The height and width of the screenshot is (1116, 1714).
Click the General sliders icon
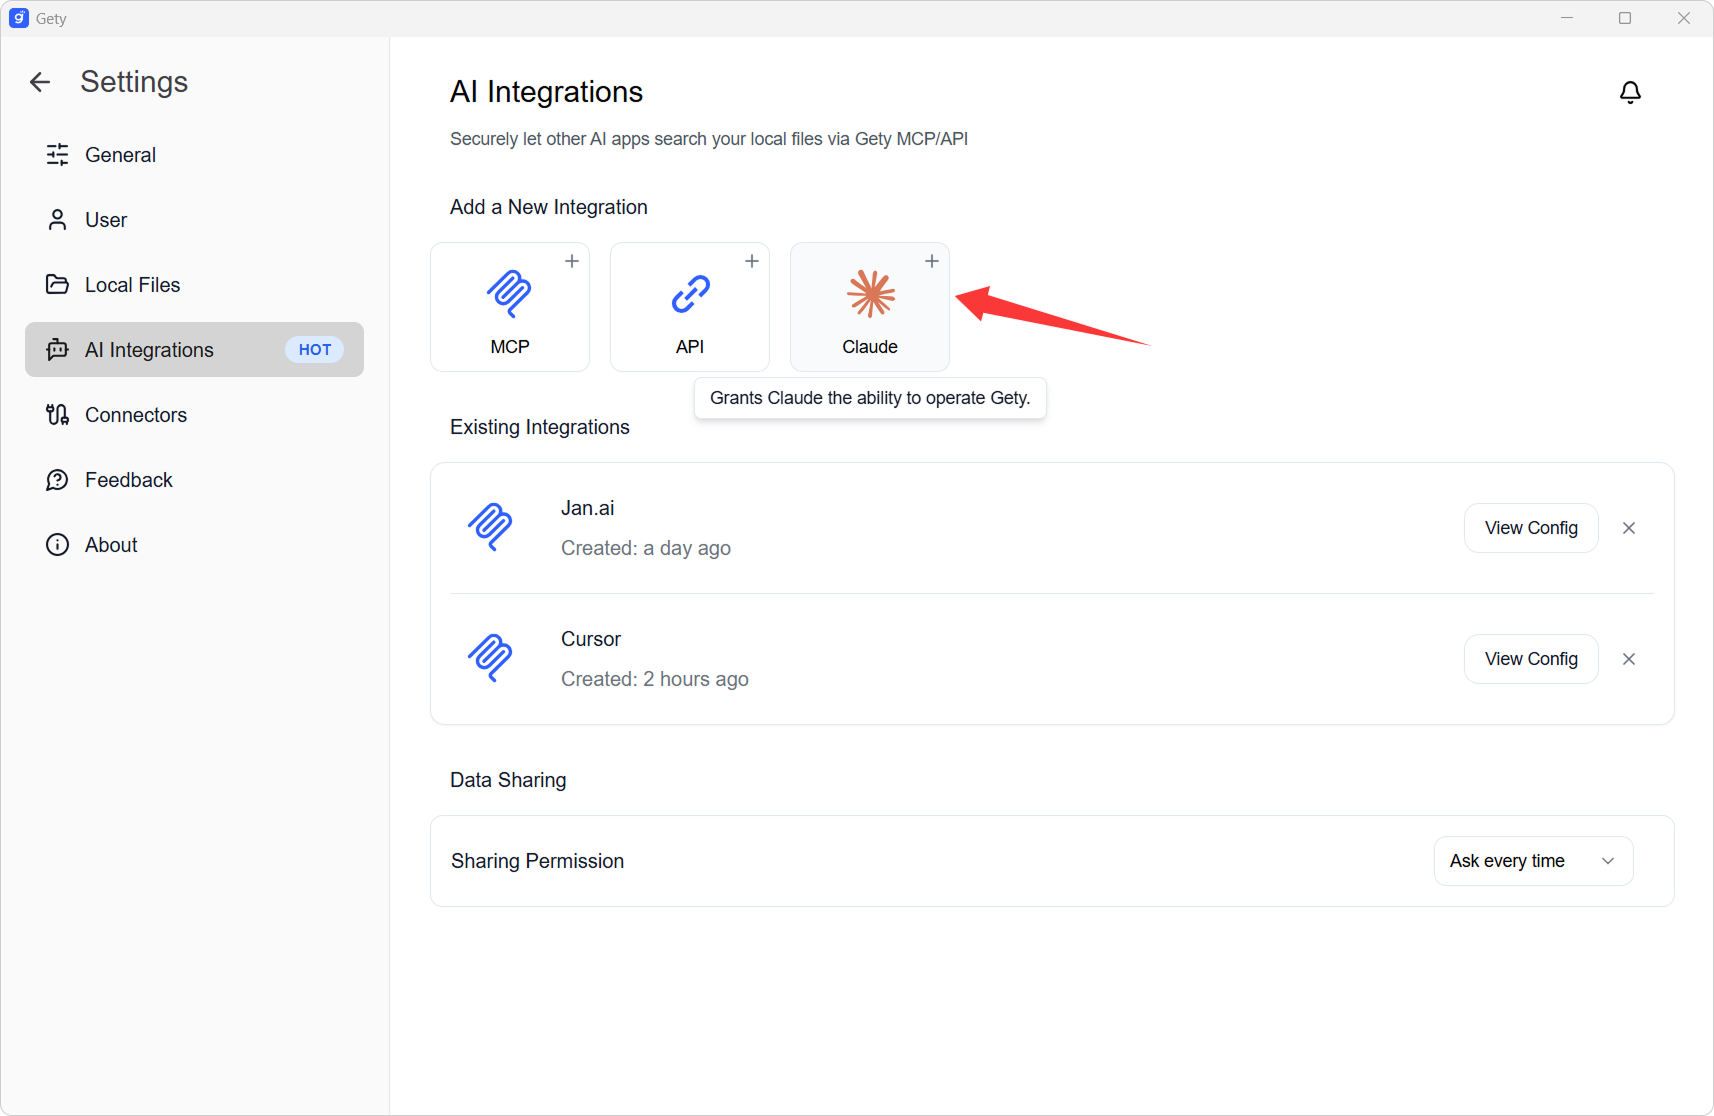[x=58, y=154]
